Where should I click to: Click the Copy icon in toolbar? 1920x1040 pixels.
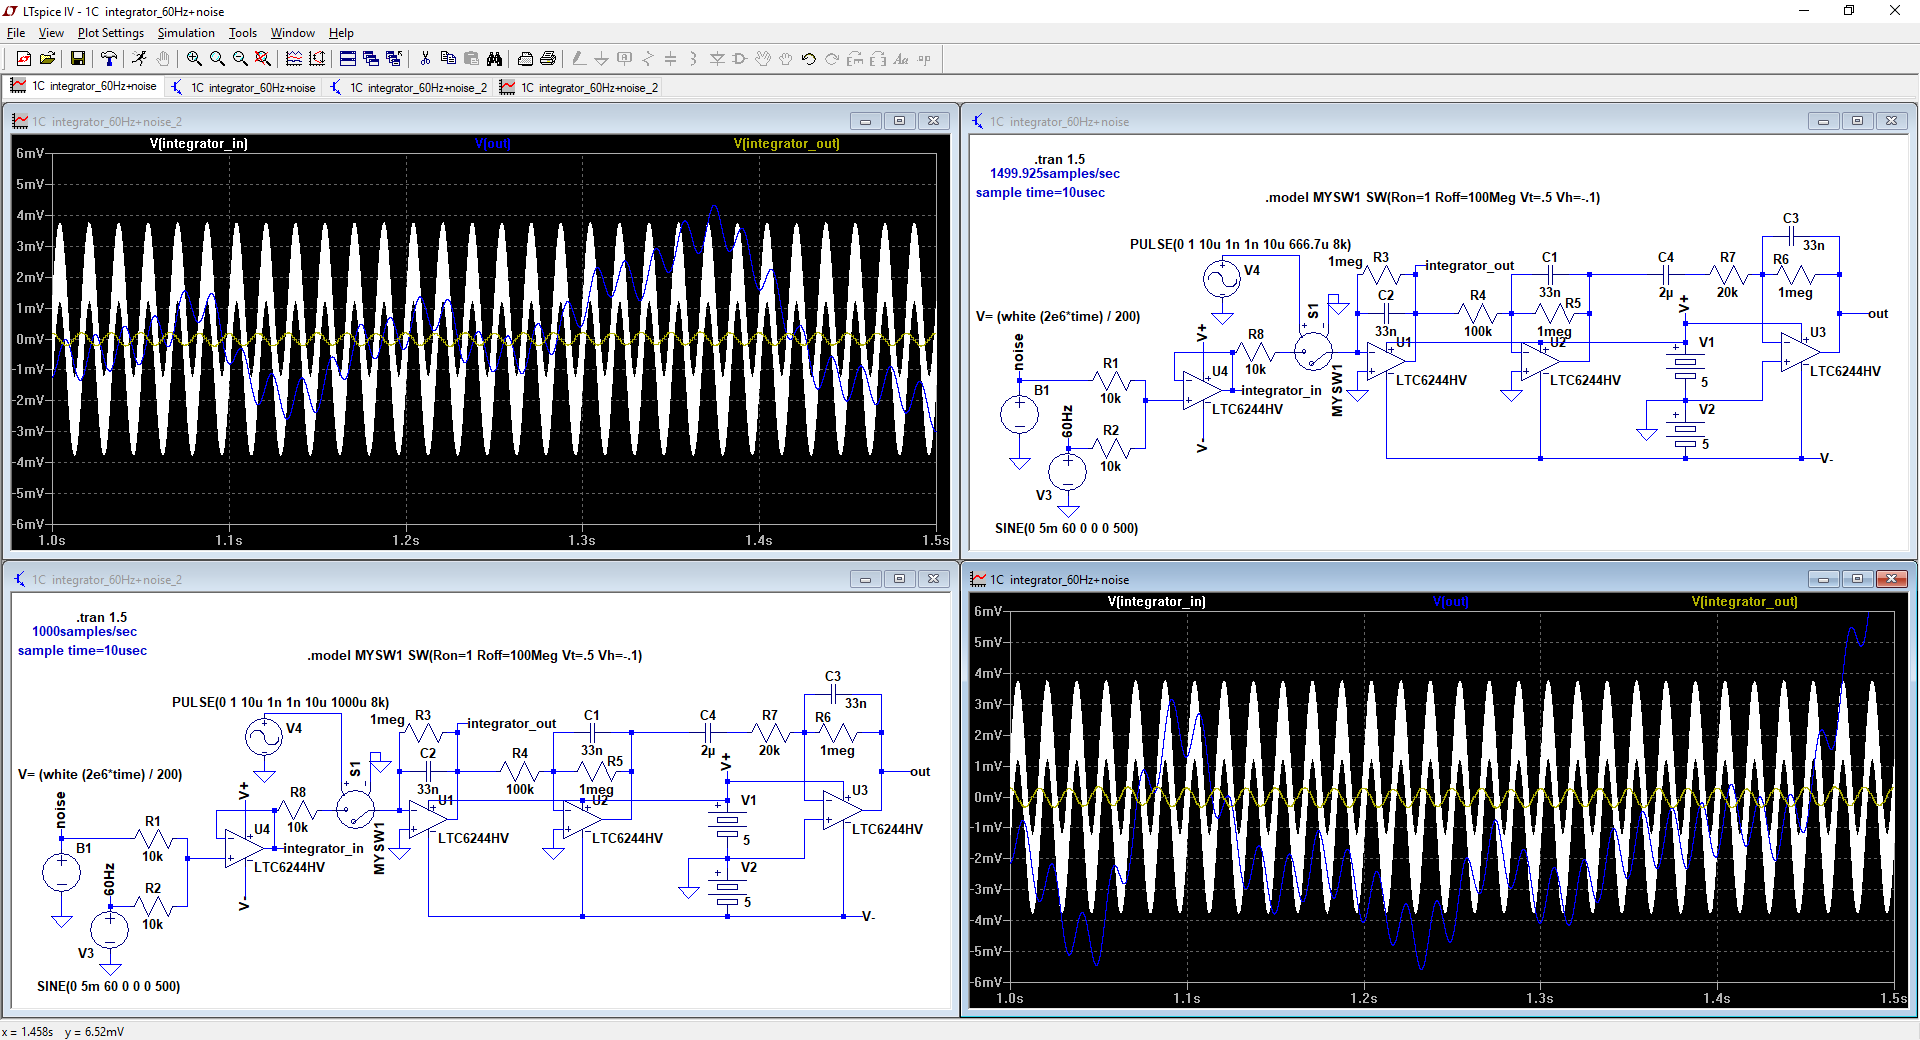pos(448,59)
